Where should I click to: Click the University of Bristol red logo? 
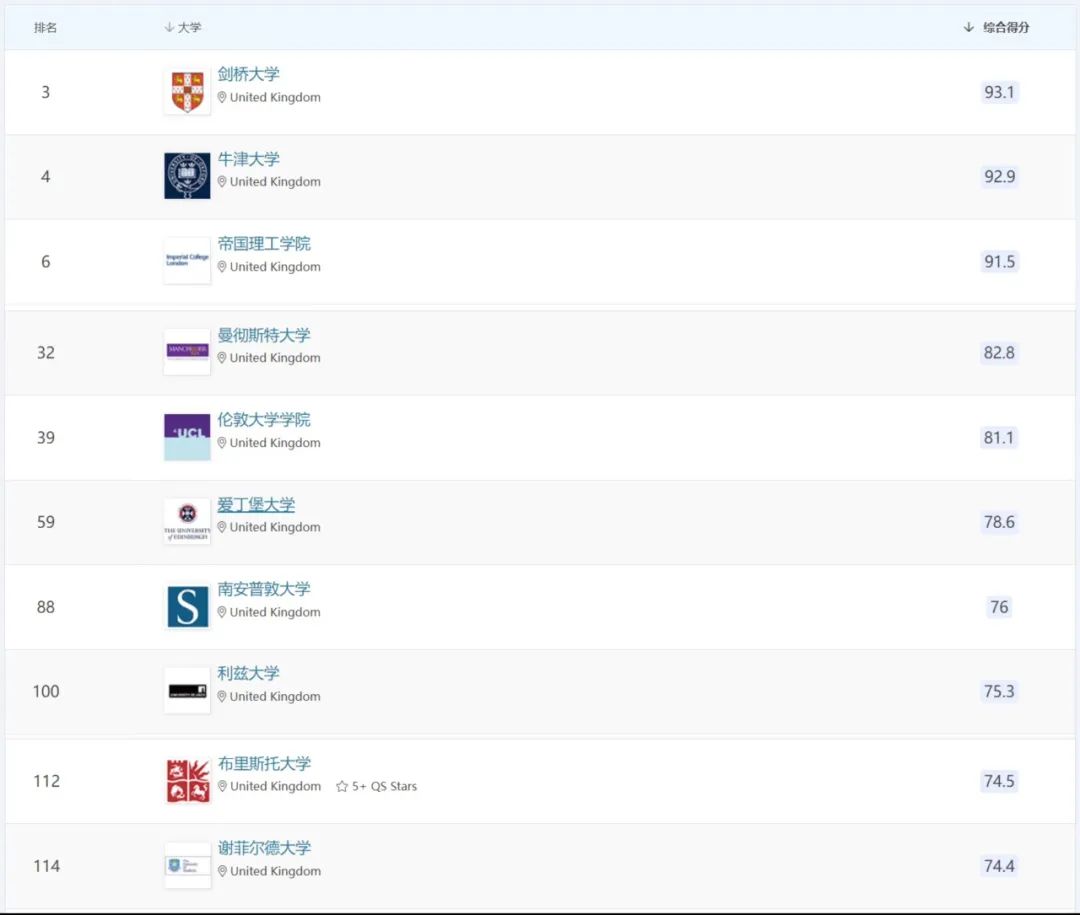(187, 781)
